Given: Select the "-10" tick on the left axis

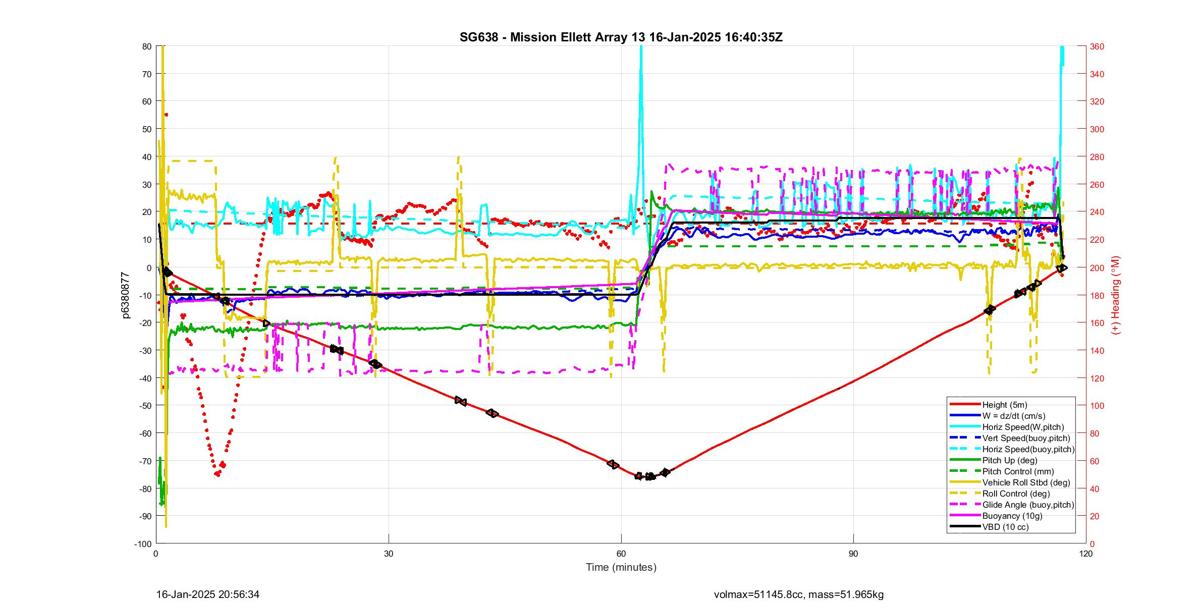Looking at the screenshot, I should tap(143, 295).
